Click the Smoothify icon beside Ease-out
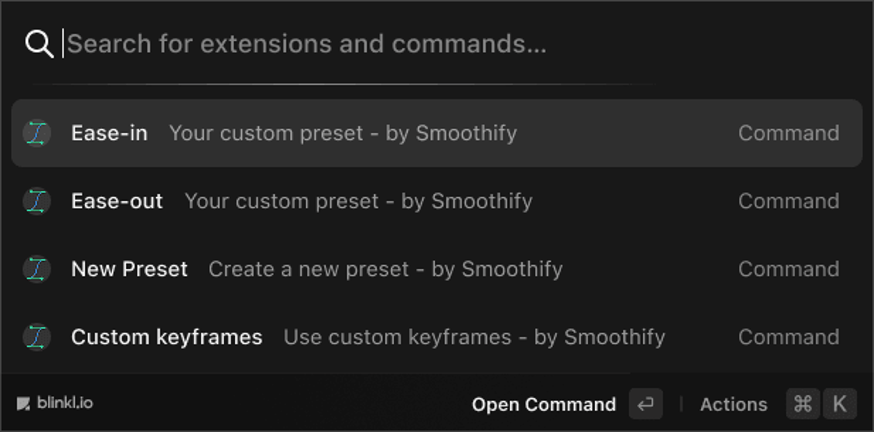The width and height of the screenshot is (874, 432). pyautogui.click(x=37, y=201)
